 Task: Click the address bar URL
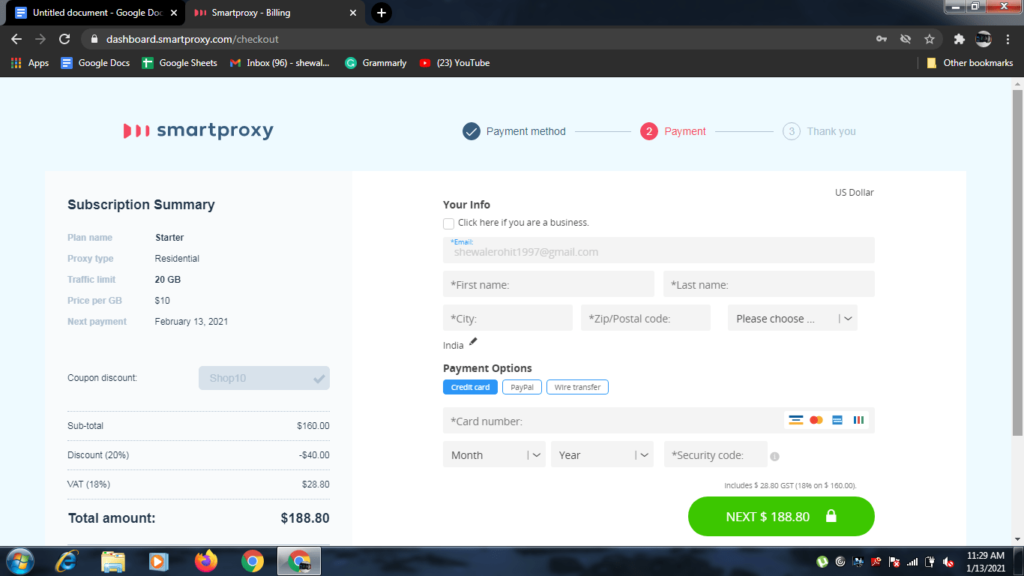click(193, 39)
